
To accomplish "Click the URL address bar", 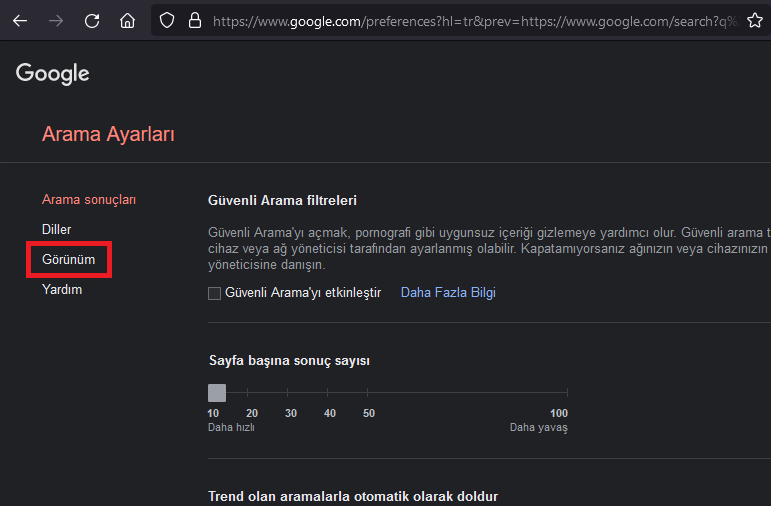I will [x=470, y=20].
